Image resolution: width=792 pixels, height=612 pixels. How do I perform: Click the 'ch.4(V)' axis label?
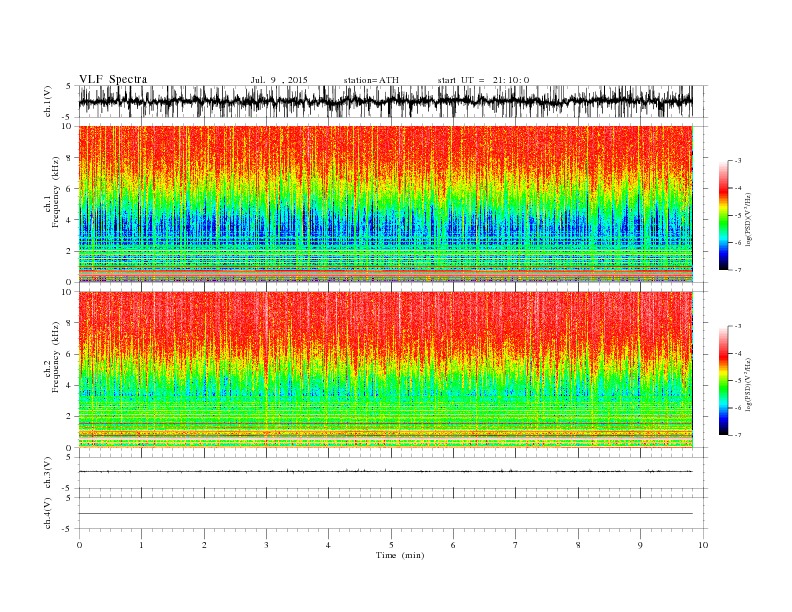tap(48, 514)
